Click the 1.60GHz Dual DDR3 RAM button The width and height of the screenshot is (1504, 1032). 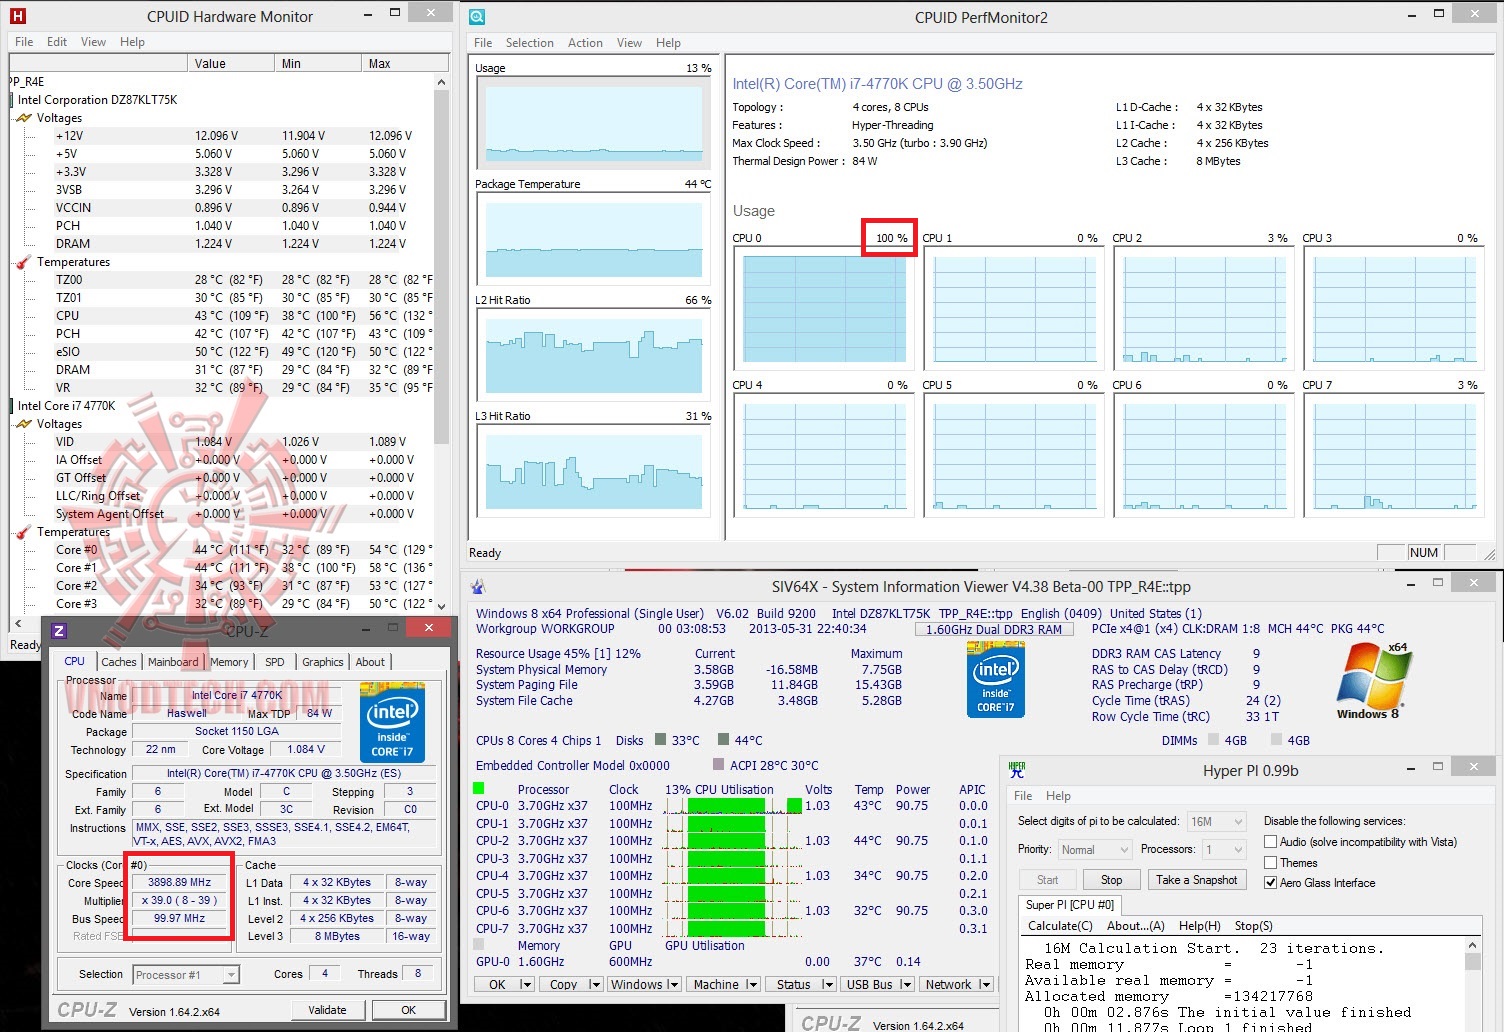click(x=994, y=629)
